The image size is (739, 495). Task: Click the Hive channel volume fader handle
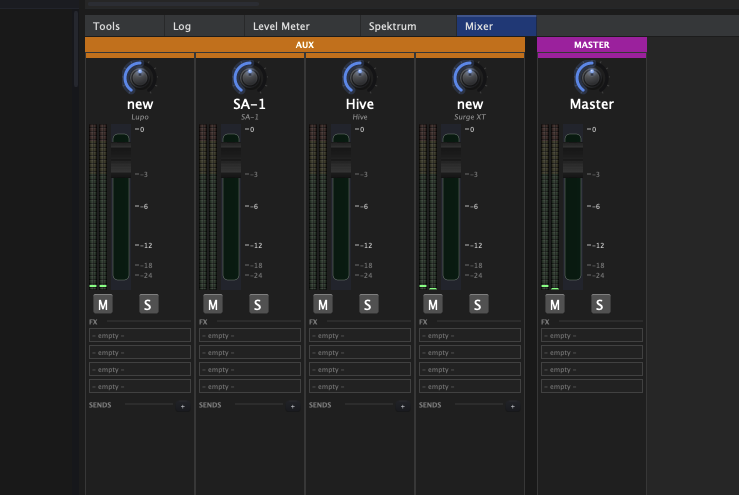click(341, 160)
